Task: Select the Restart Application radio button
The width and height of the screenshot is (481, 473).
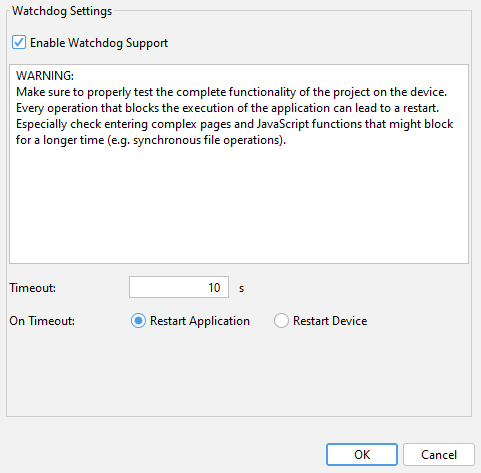Action: (x=138, y=321)
